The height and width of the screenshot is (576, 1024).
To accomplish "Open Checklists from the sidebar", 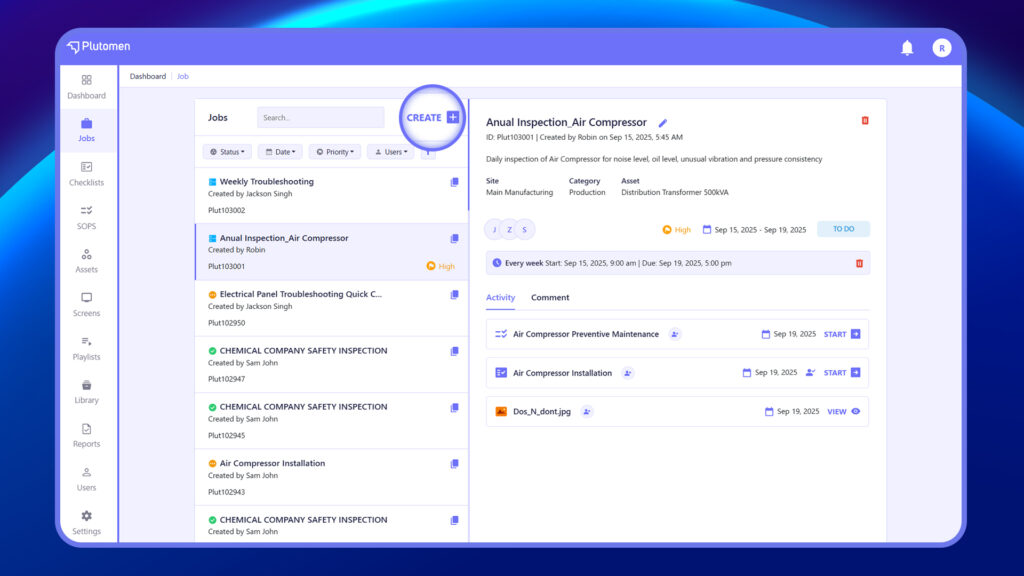I will [86, 174].
